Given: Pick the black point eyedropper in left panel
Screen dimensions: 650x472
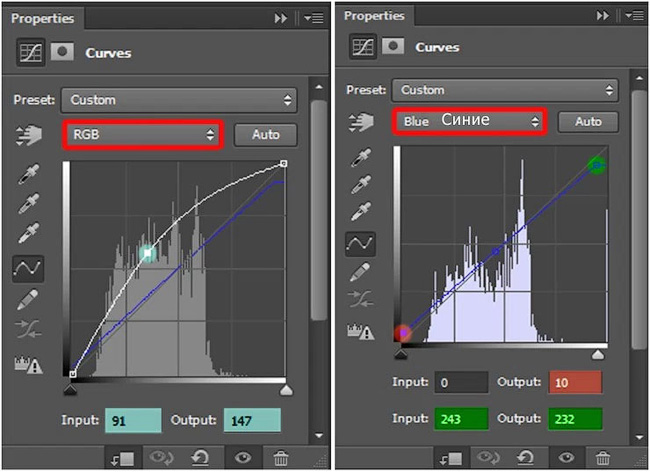Looking at the screenshot, I should click(x=29, y=174).
